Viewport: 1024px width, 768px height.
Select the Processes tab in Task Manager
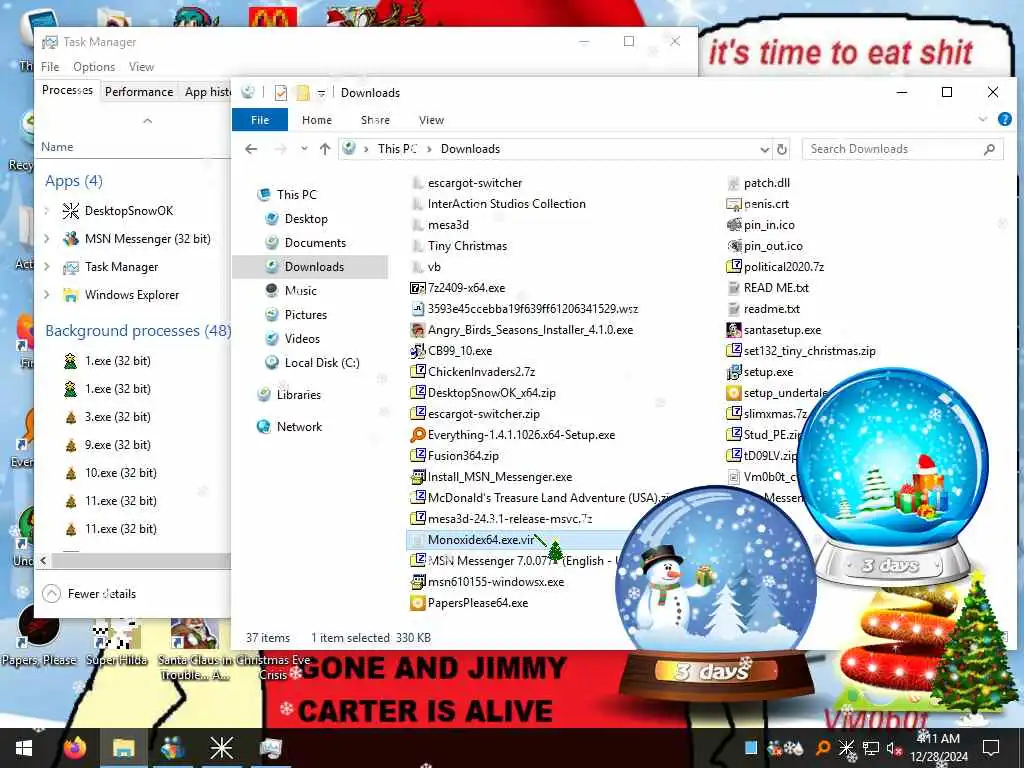click(x=67, y=90)
